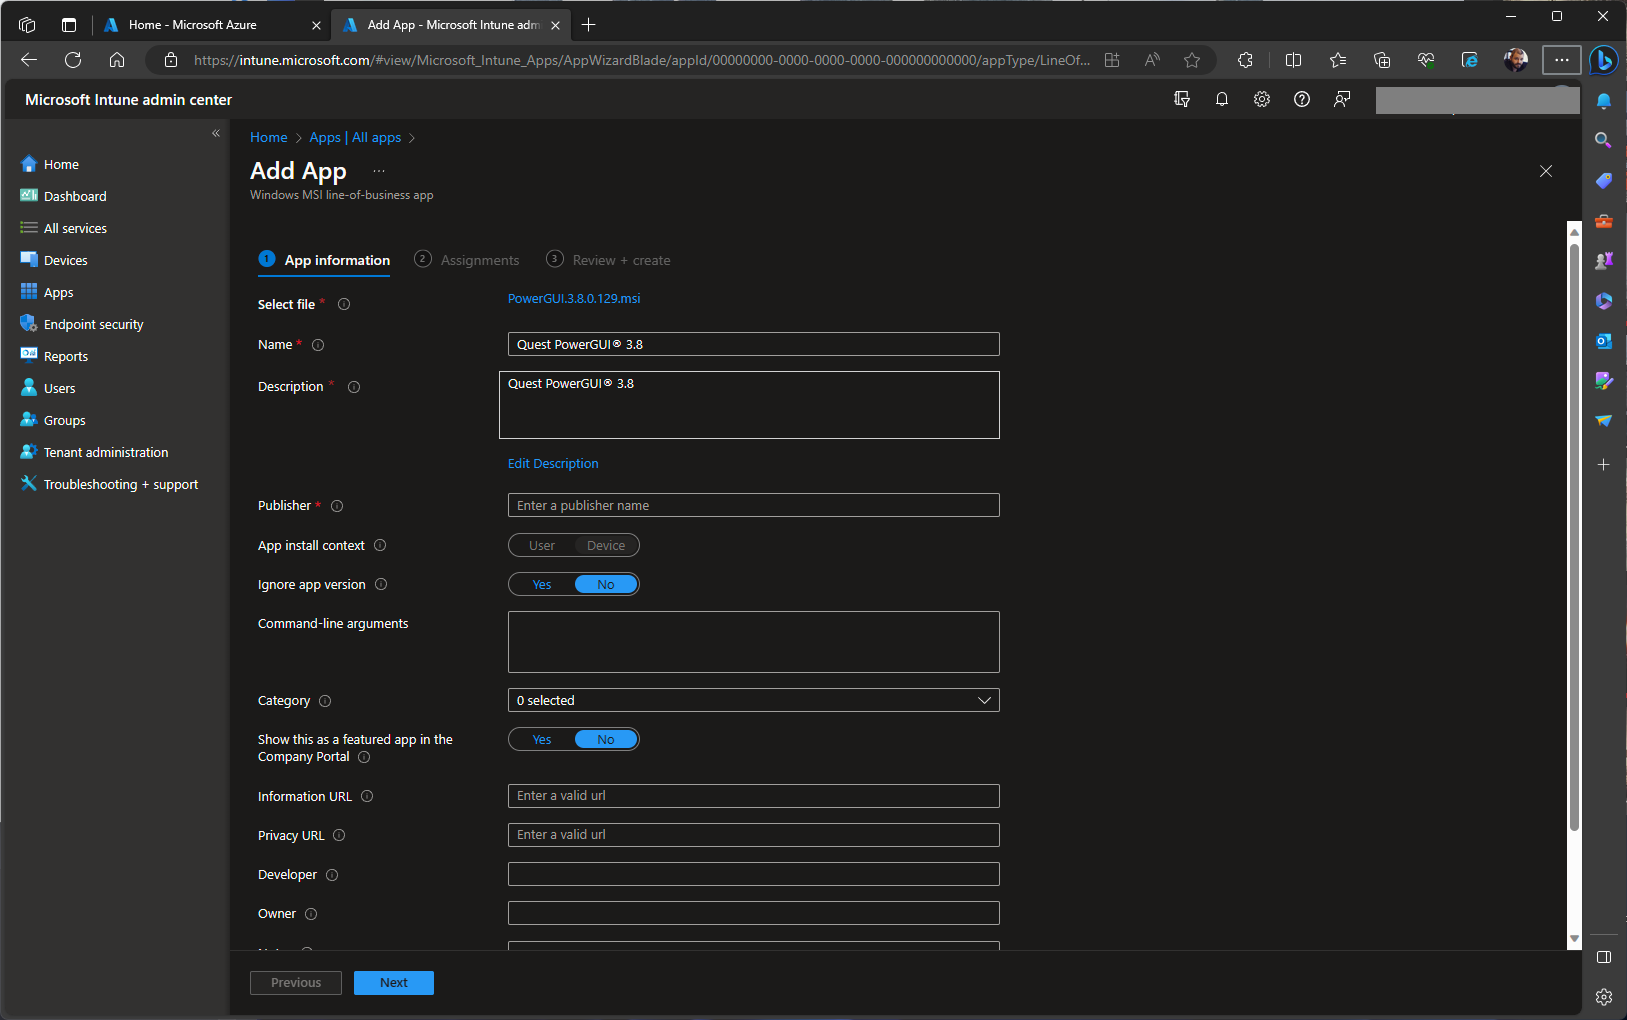Open Help question mark icon
This screenshot has width=1627, height=1020.
tap(1302, 99)
